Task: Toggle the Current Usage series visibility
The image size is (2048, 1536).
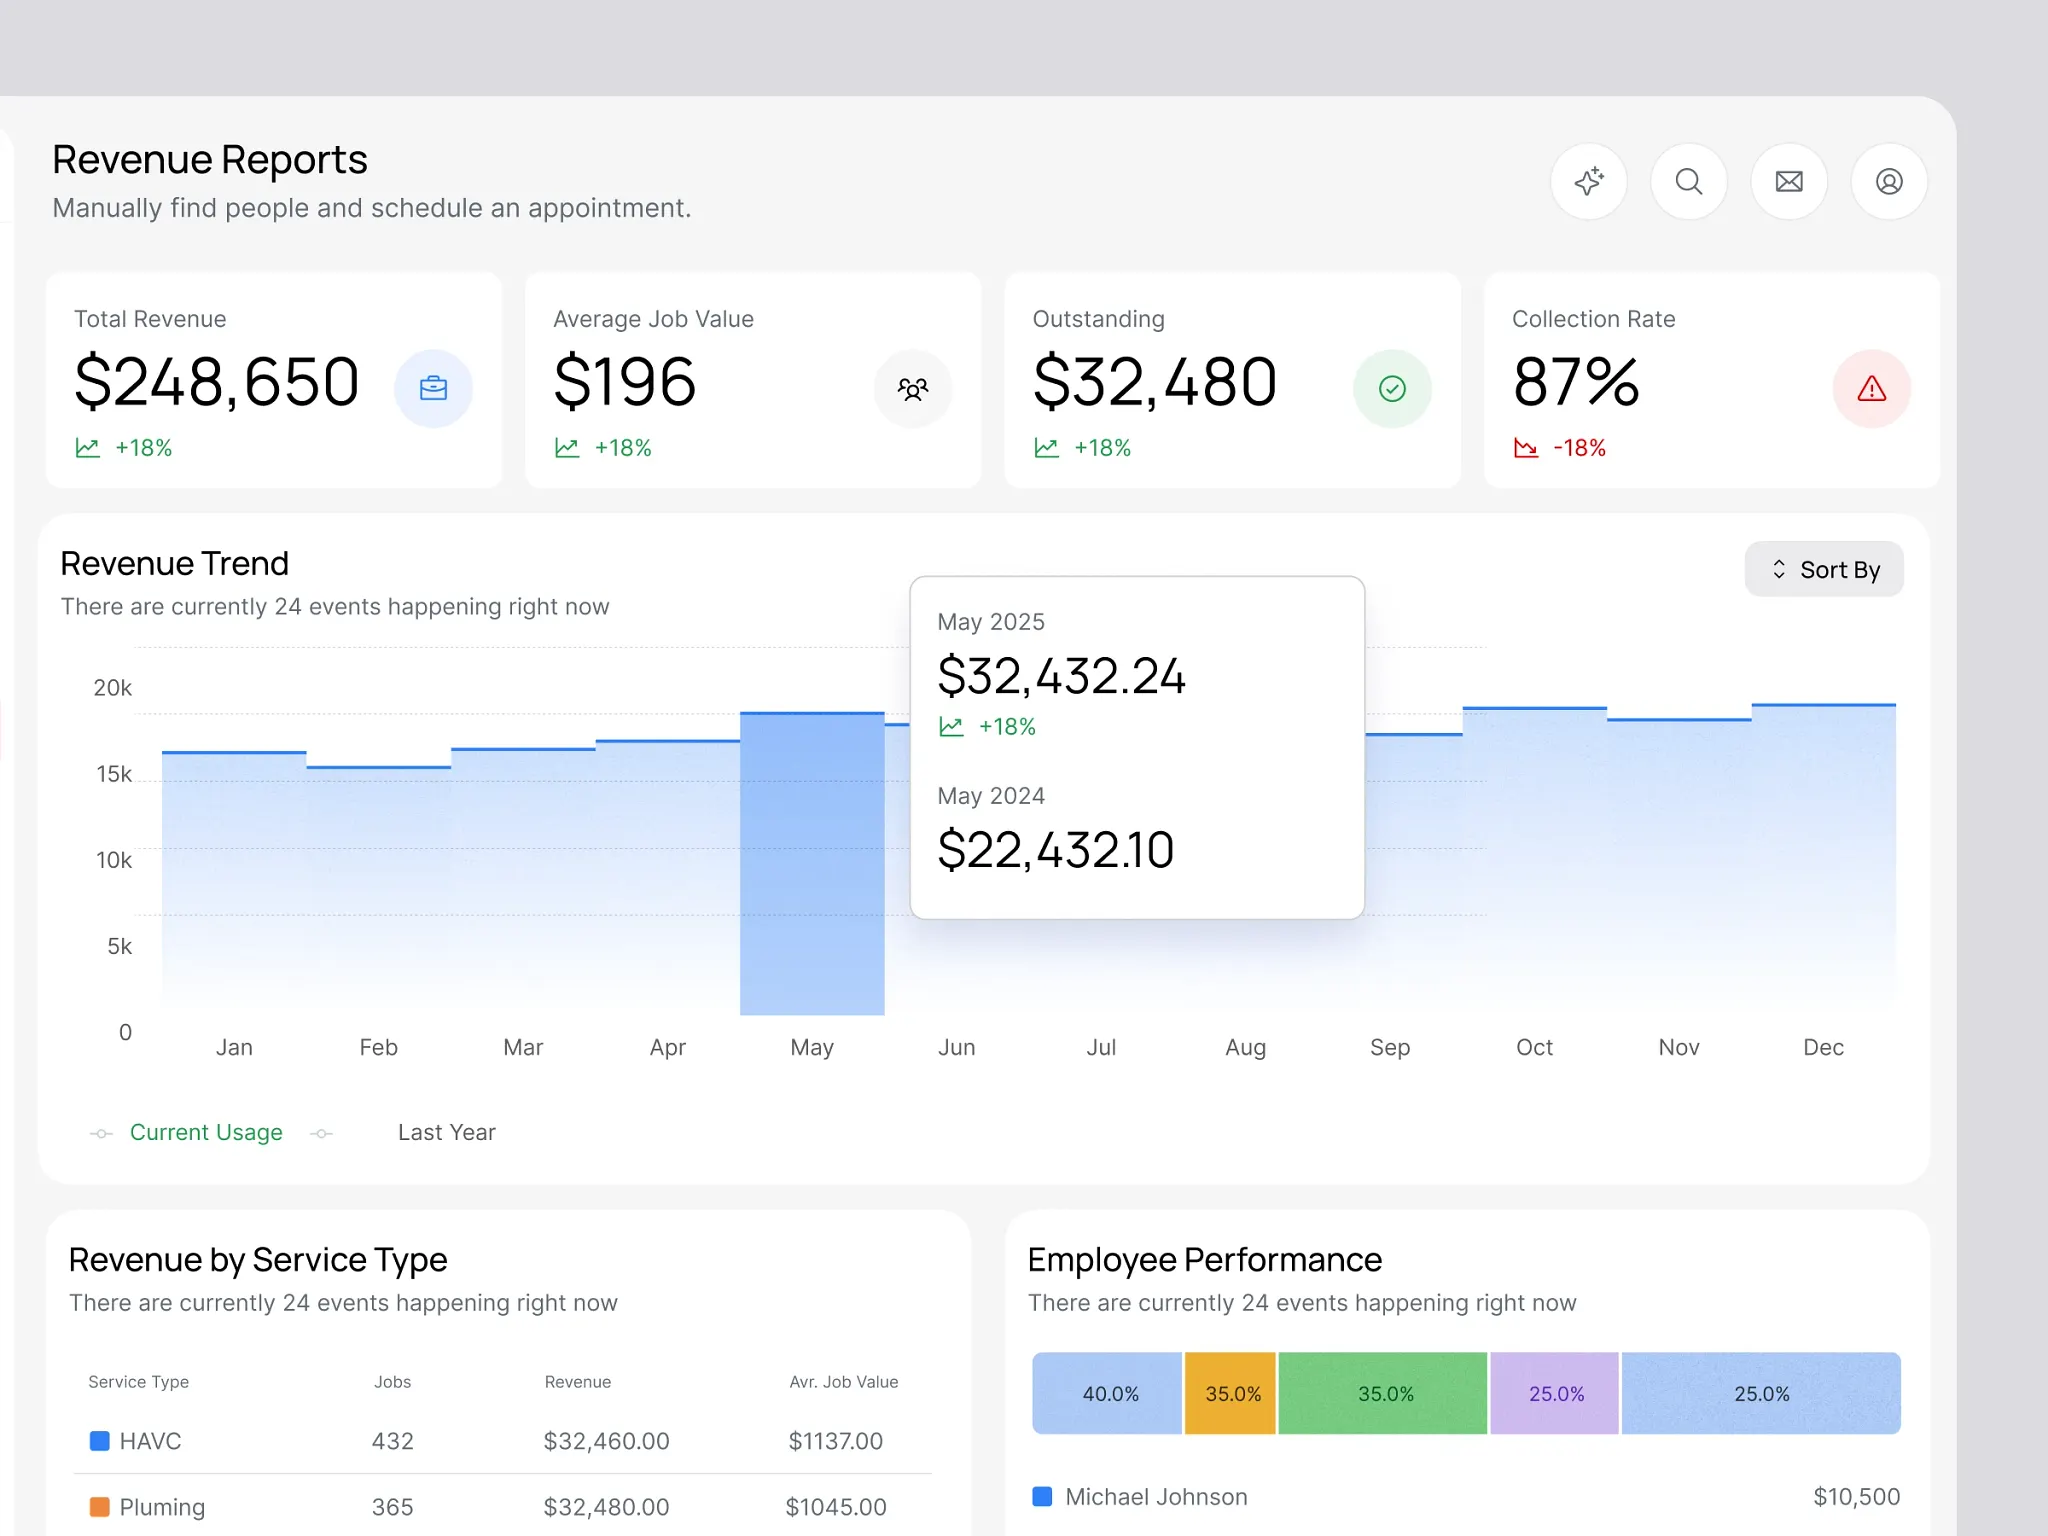Action: pyautogui.click(x=102, y=1133)
